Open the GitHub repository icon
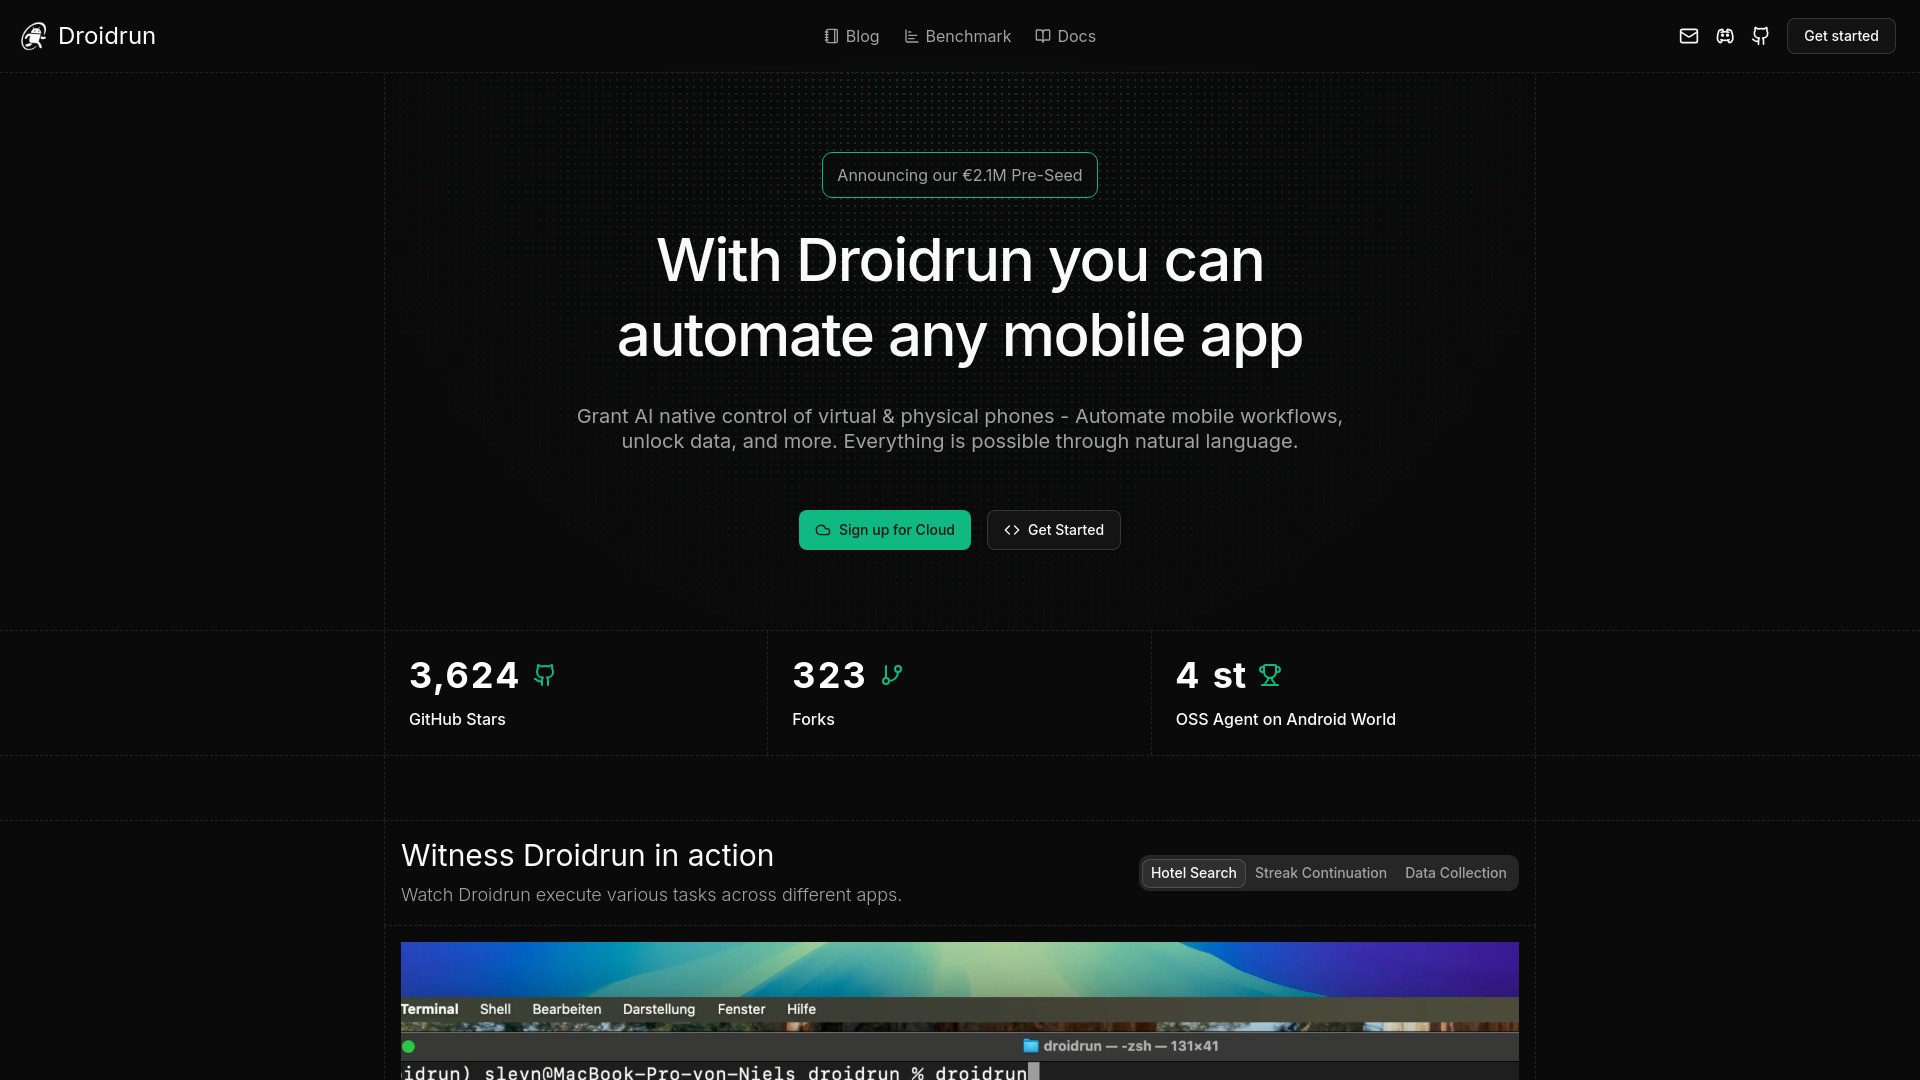 [x=1760, y=36]
